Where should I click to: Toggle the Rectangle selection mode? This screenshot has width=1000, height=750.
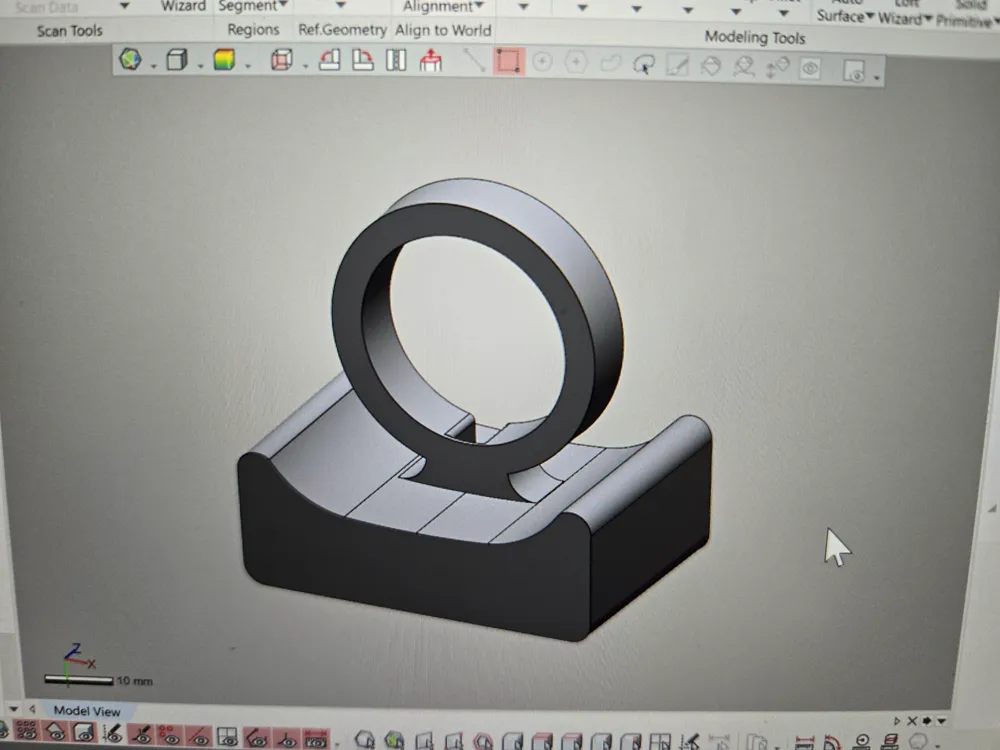click(508, 61)
